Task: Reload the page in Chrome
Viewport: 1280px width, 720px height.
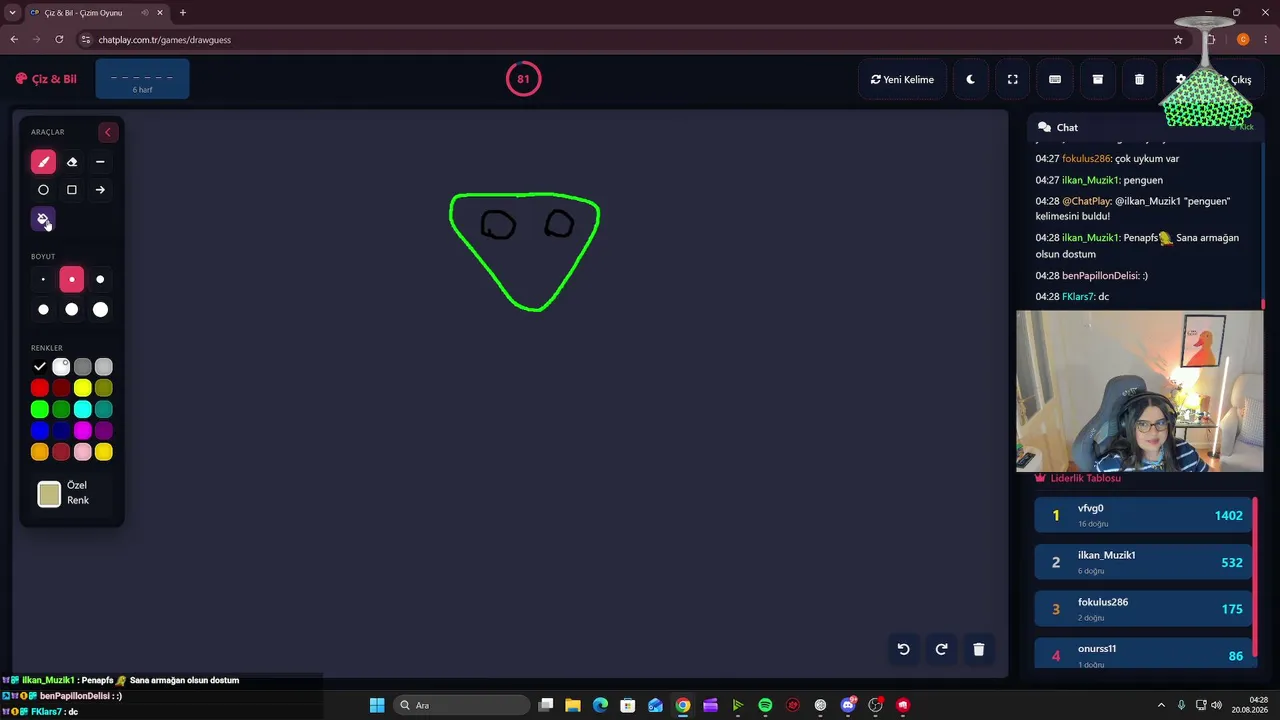Action: click(x=59, y=40)
